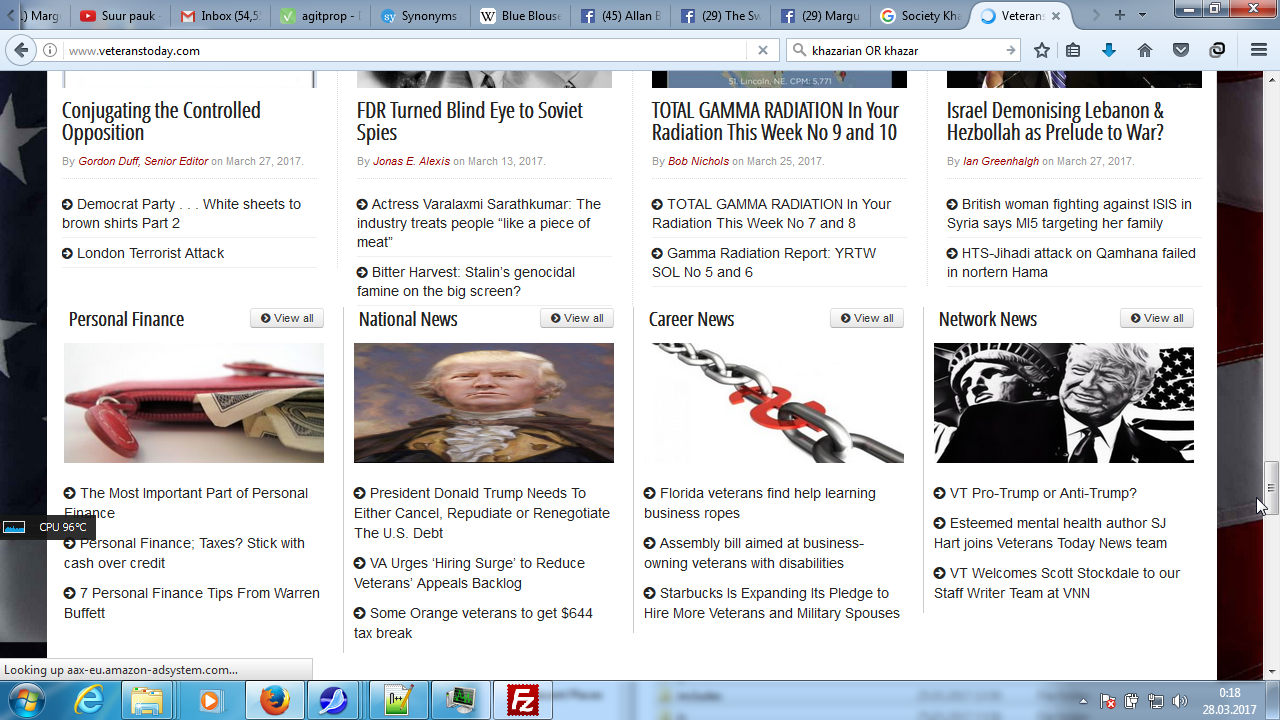Open 'VT Pro-Trump or Anti-Trump?' article
Image resolution: width=1280 pixels, height=720 pixels.
1043,493
